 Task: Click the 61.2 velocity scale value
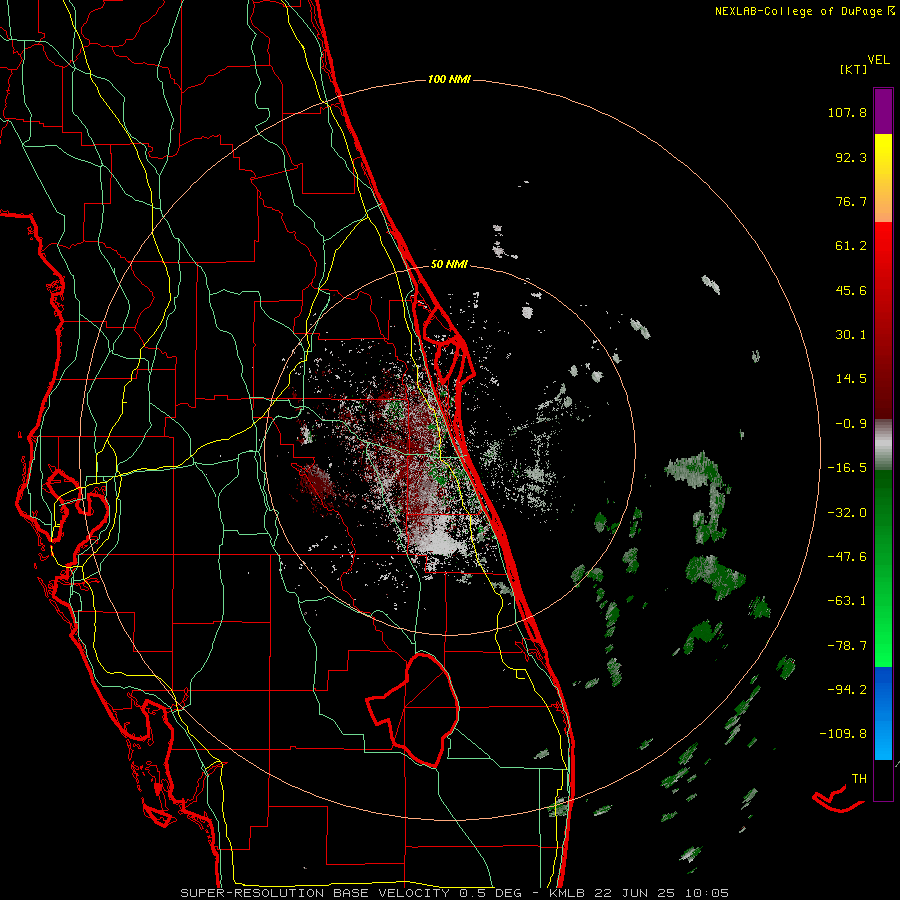[x=851, y=246]
